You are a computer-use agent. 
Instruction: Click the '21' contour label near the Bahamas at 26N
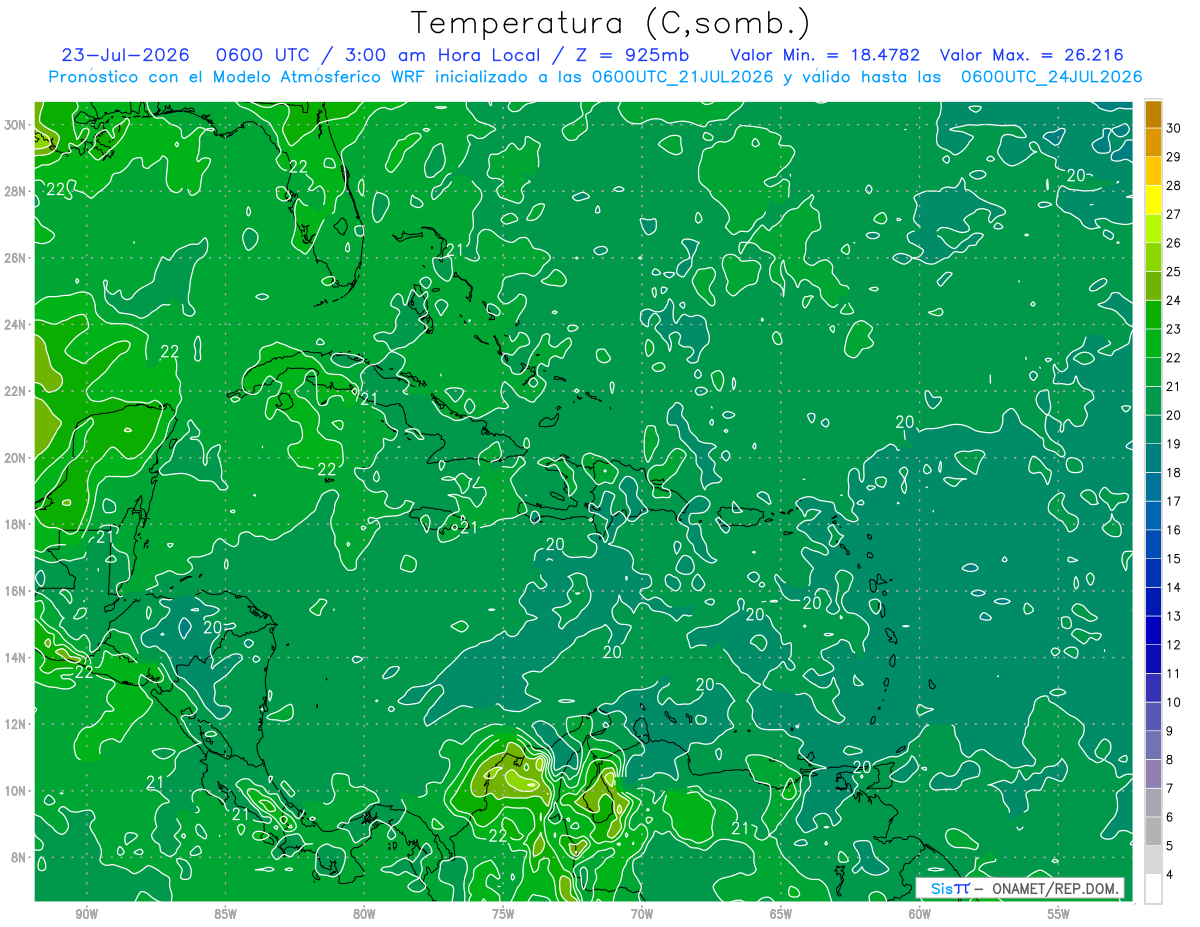(455, 249)
